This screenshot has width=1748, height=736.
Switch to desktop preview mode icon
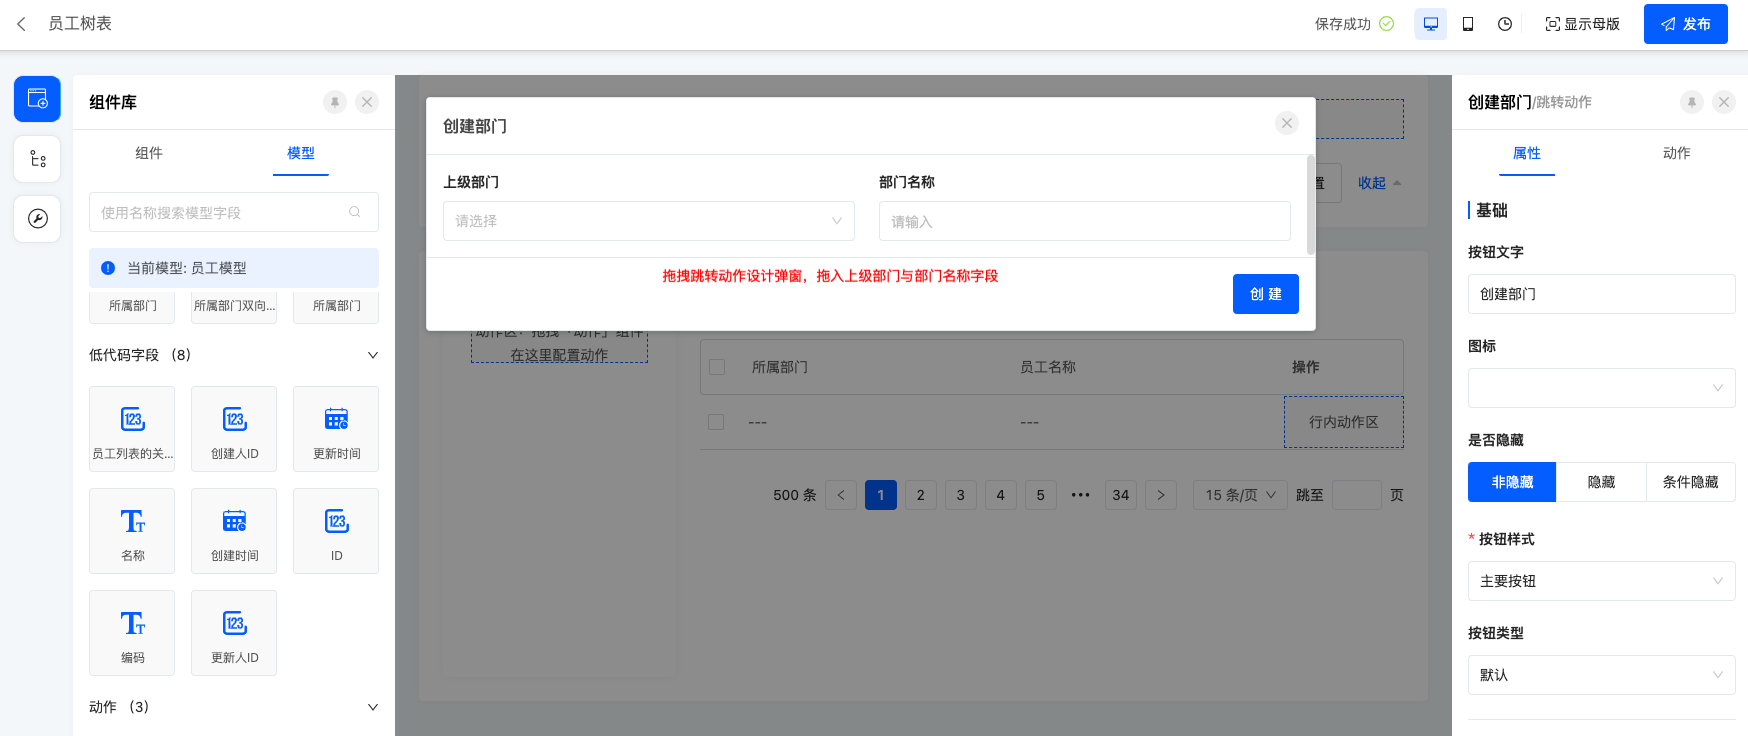(1431, 24)
